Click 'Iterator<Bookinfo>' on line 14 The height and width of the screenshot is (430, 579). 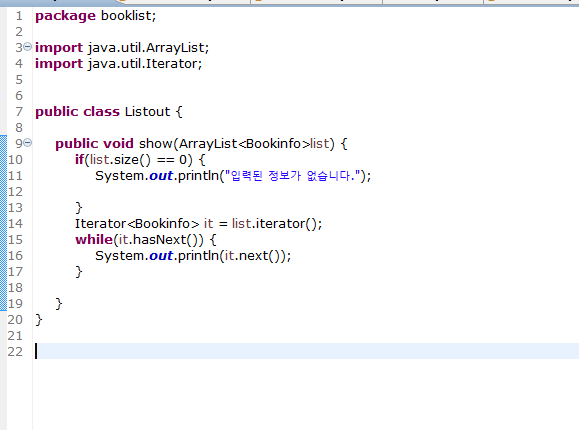(x=137, y=223)
